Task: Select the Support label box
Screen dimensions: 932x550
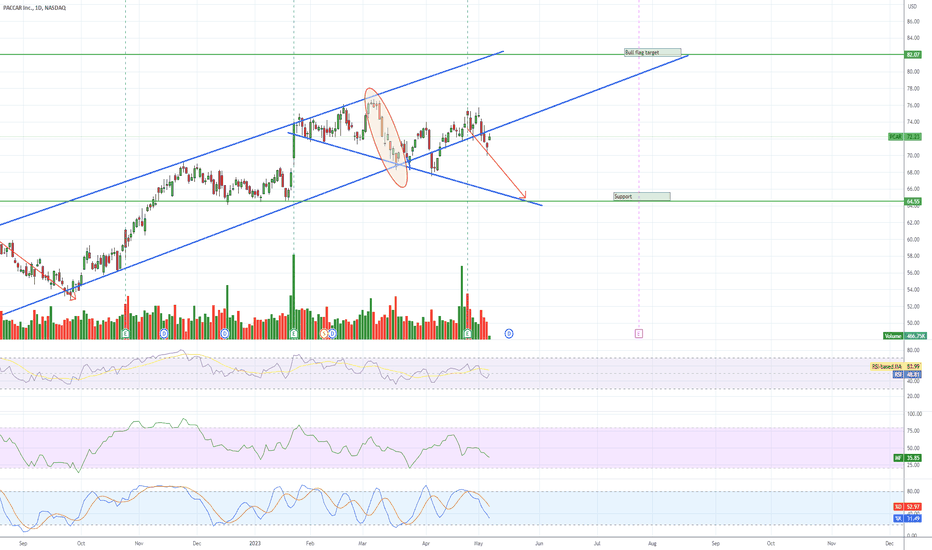Action: pyautogui.click(x=641, y=196)
